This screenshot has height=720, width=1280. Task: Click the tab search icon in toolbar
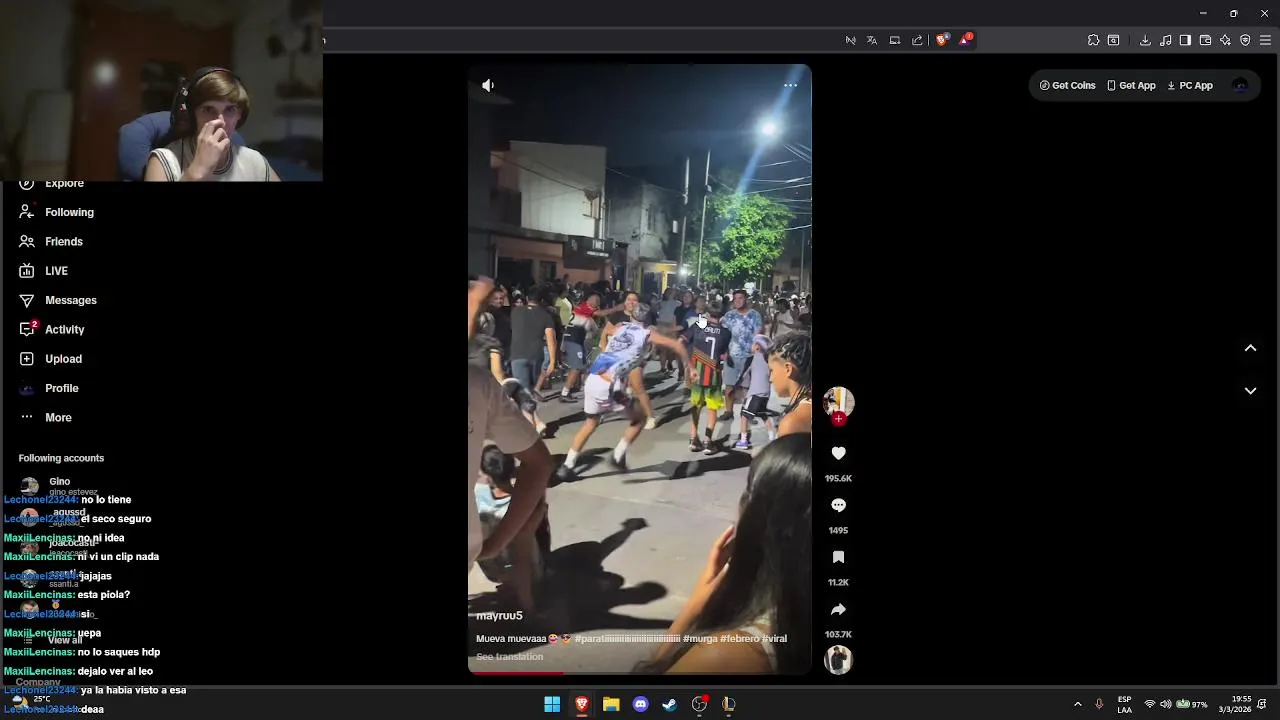tap(1113, 40)
